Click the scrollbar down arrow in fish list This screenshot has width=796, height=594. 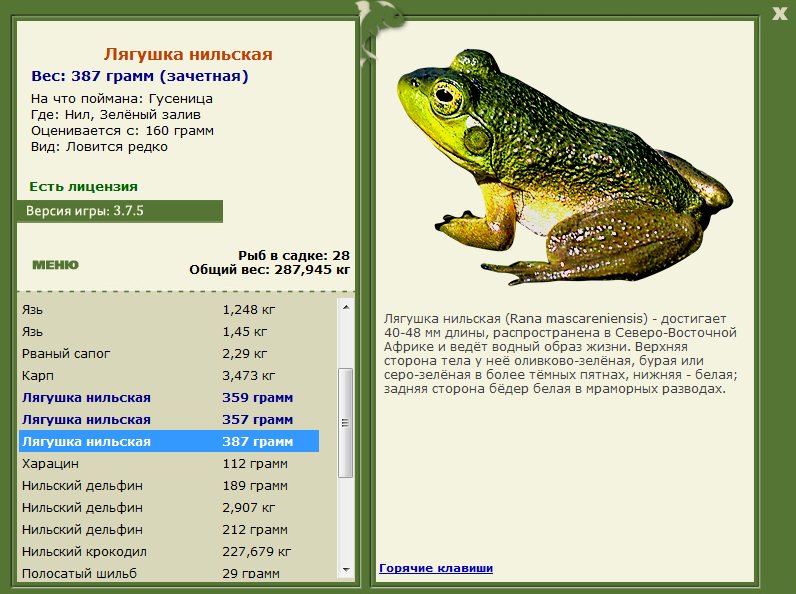click(x=346, y=570)
